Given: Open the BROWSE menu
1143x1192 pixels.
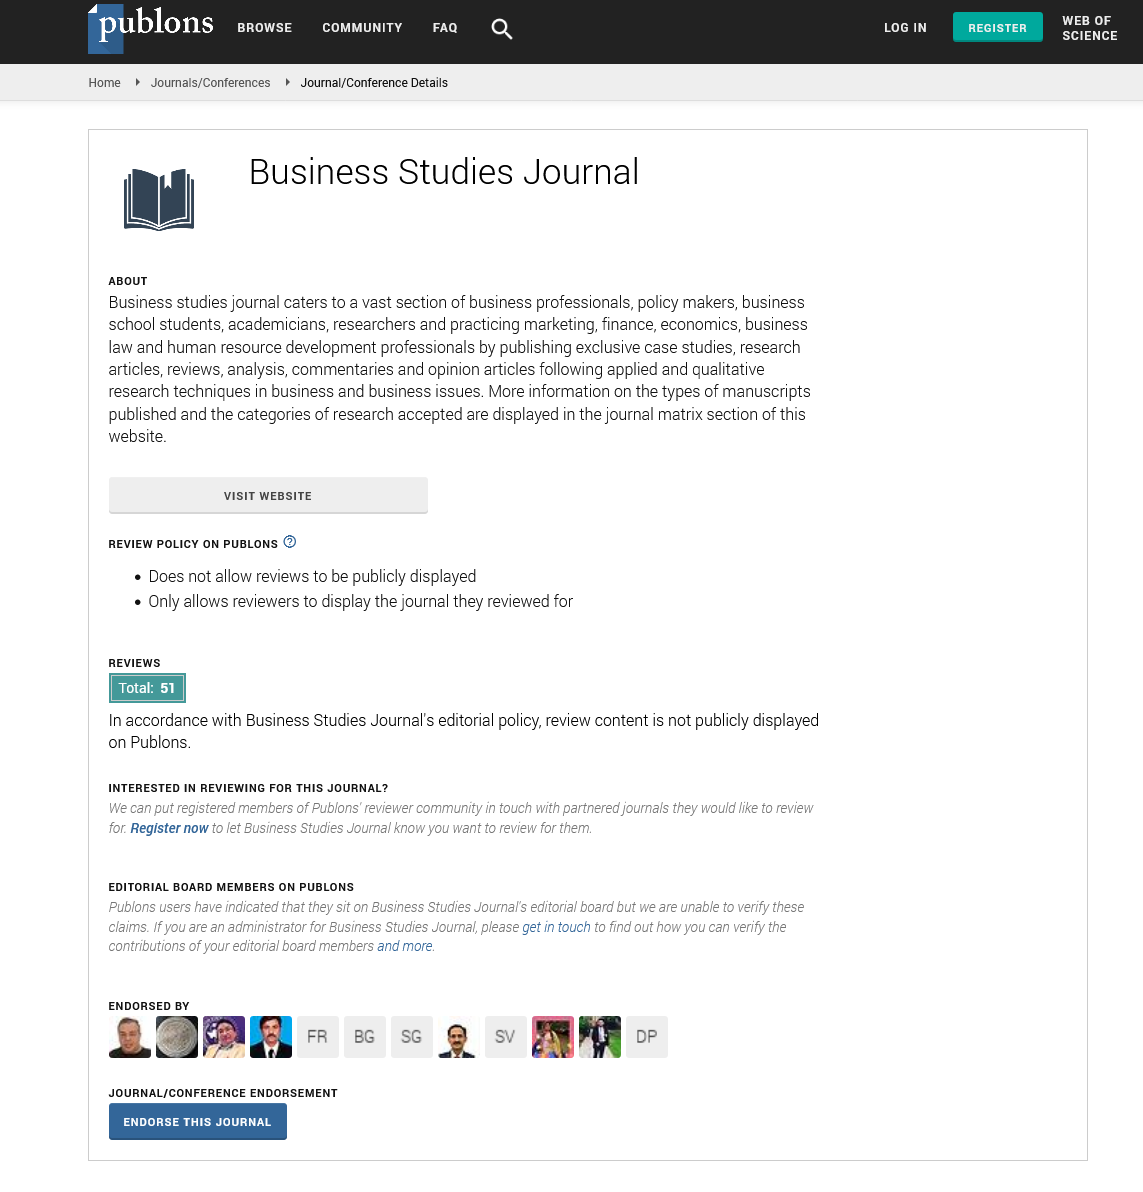Looking at the screenshot, I should [x=264, y=28].
